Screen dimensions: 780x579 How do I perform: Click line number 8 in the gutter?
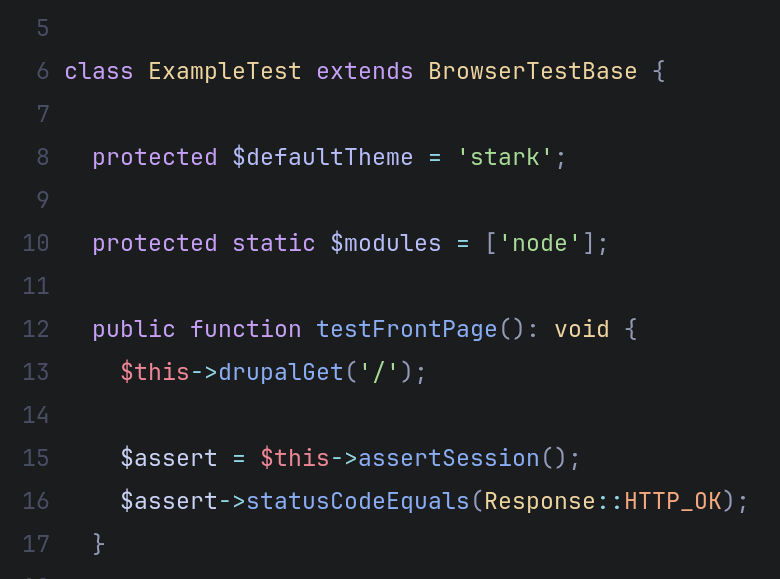pyautogui.click(x=42, y=158)
